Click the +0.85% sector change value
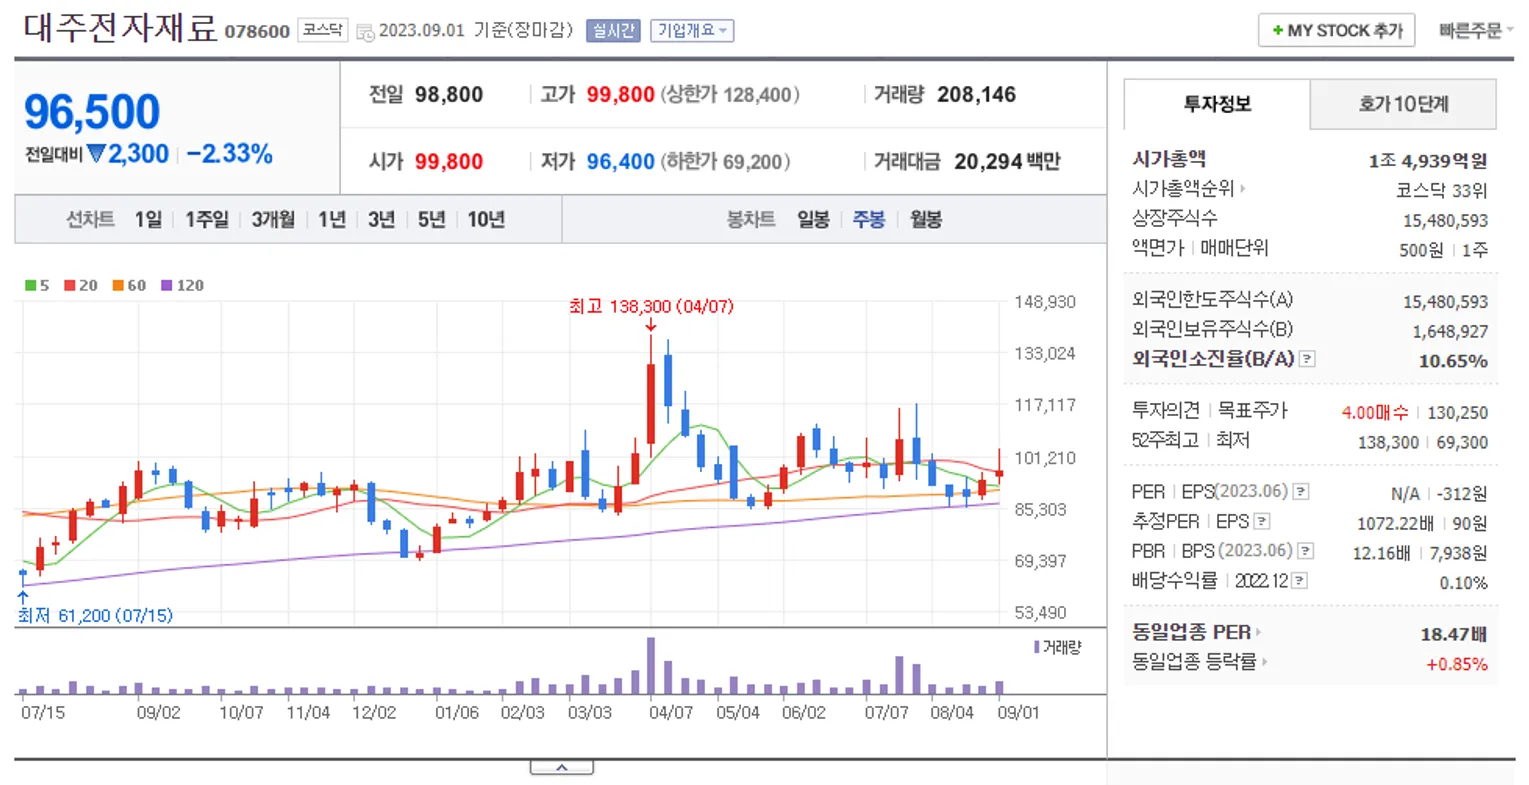 [1457, 664]
